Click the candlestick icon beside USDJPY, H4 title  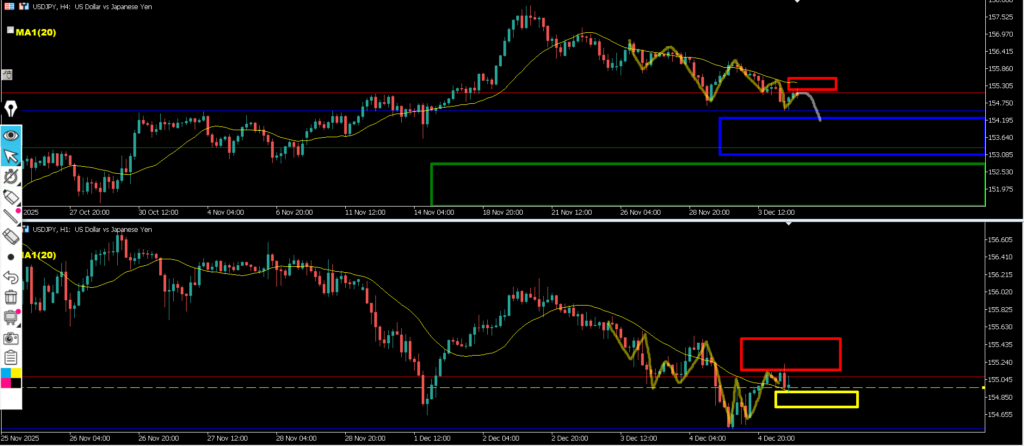pos(25,6)
